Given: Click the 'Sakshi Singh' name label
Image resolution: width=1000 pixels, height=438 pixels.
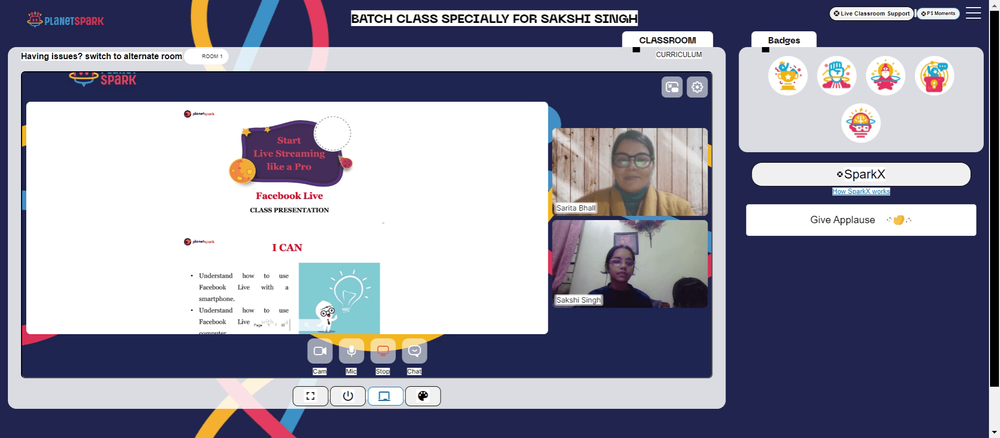Looking at the screenshot, I should (x=578, y=300).
